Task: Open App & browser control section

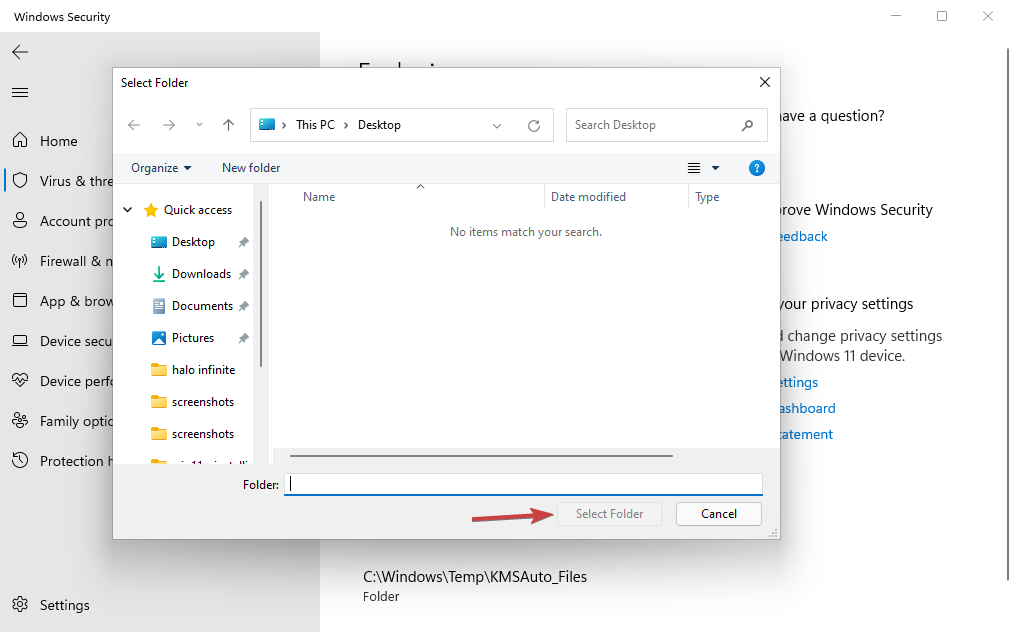Action: click(x=61, y=301)
